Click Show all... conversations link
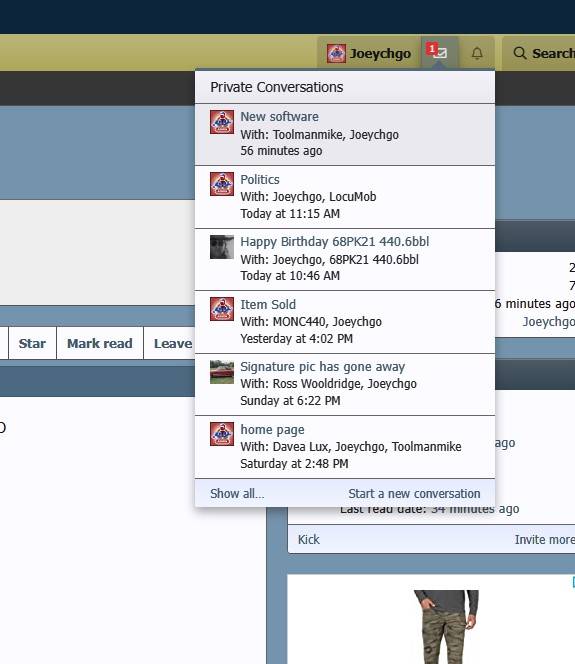The height and width of the screenshot is (664, 575). pyautogui.click(x=237, y=493)
